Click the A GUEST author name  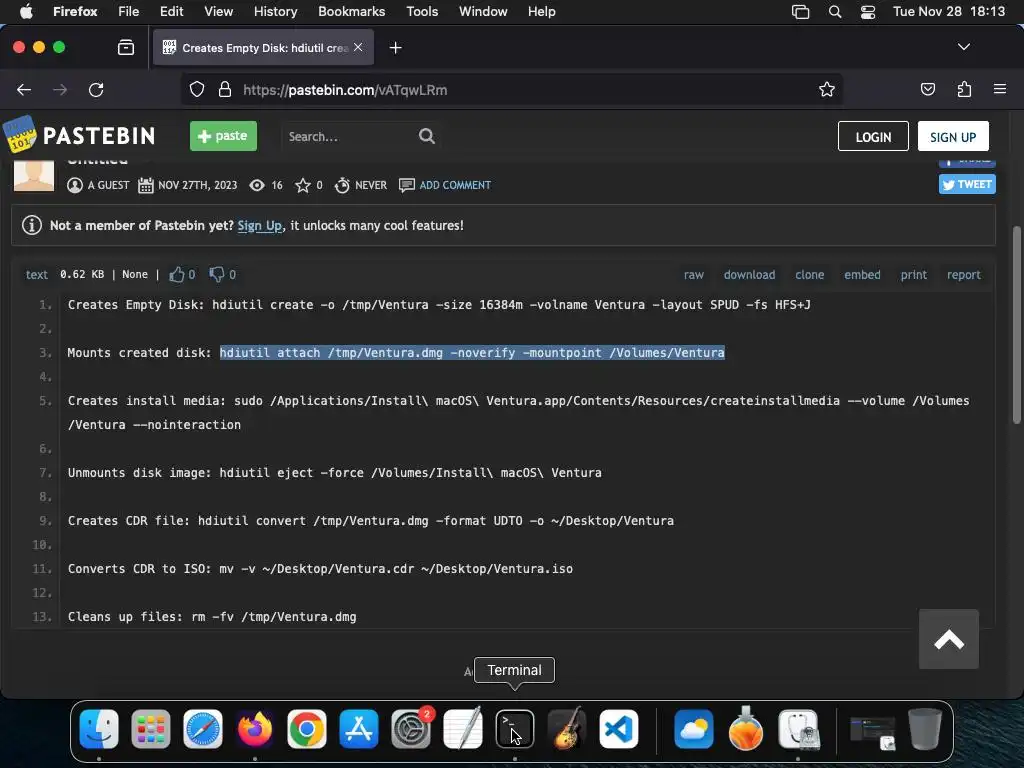coord(108,185)
